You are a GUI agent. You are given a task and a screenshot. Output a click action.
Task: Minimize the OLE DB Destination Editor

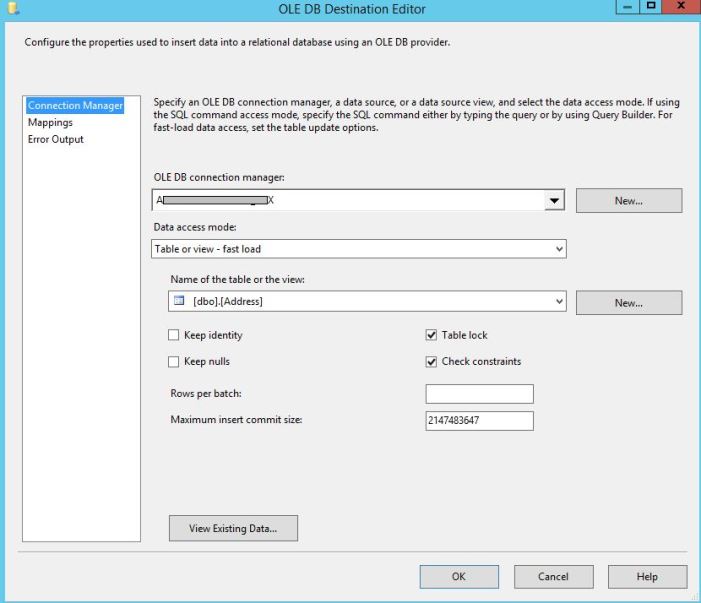(x=628, y=7)
